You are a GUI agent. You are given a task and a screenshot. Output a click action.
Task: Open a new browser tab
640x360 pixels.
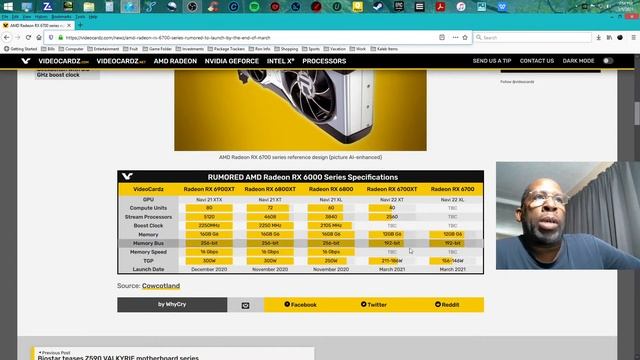pyautogui.click(x=80, y=25)
